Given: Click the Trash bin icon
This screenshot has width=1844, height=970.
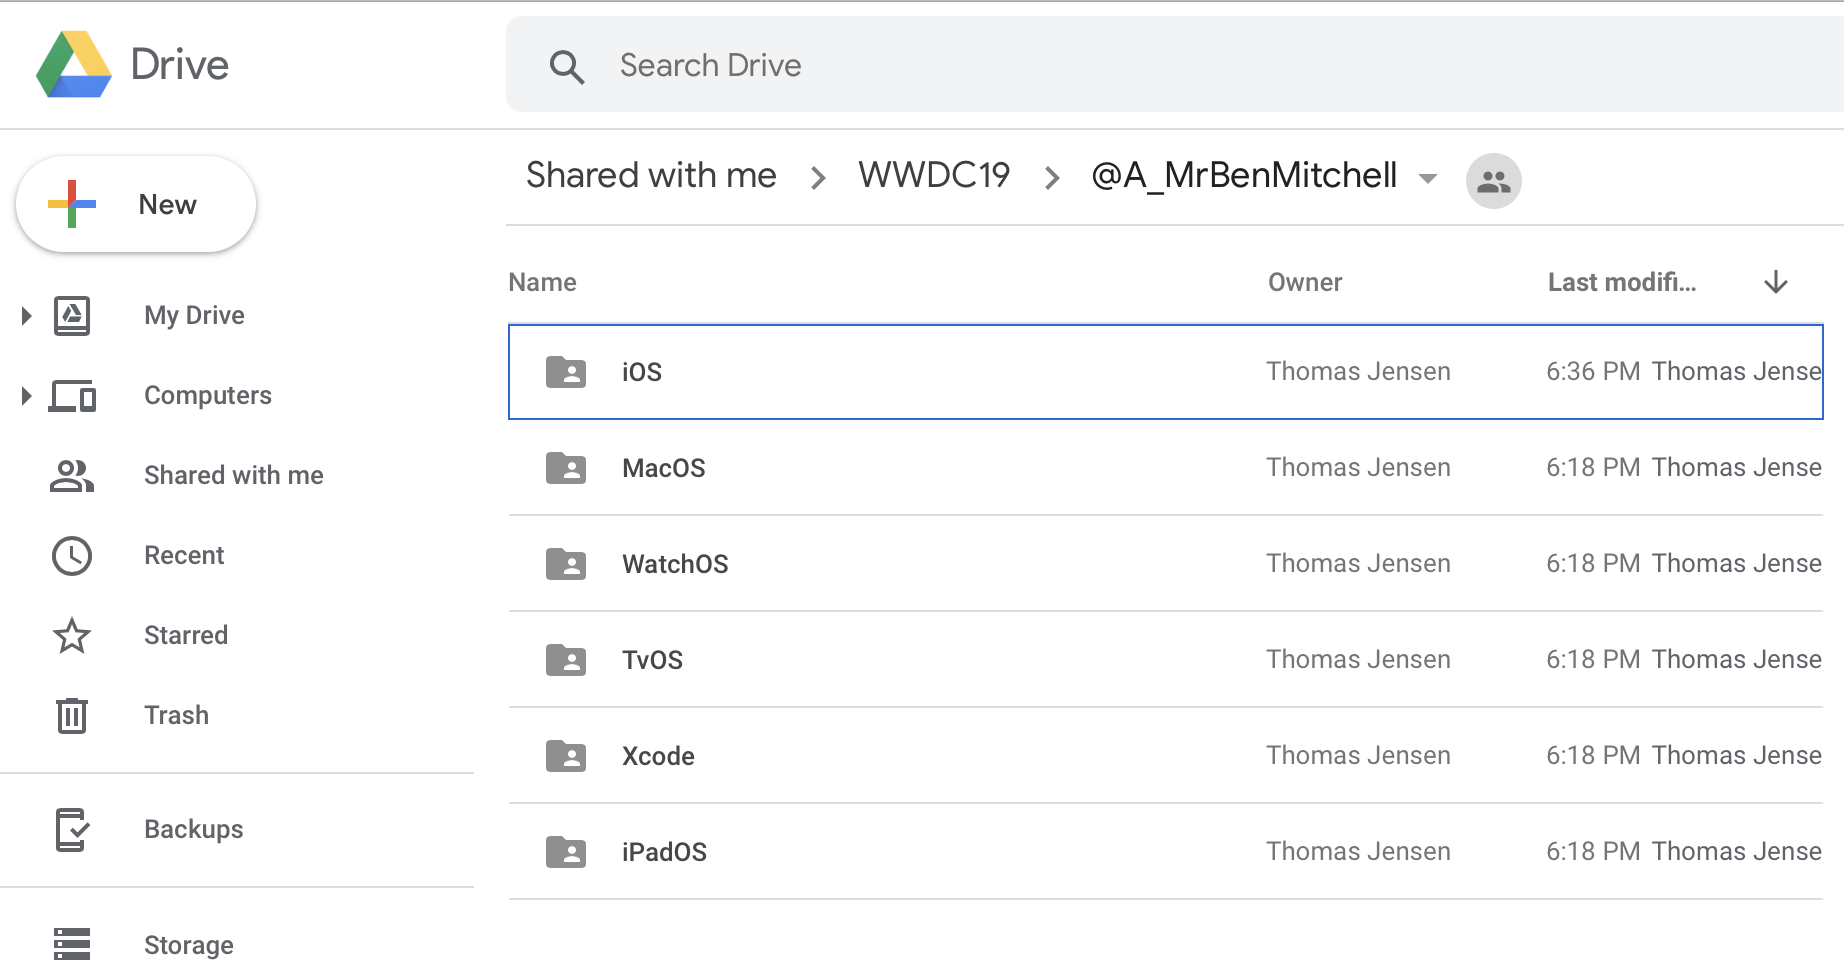Looking at the screenshot, I should 72,716.
